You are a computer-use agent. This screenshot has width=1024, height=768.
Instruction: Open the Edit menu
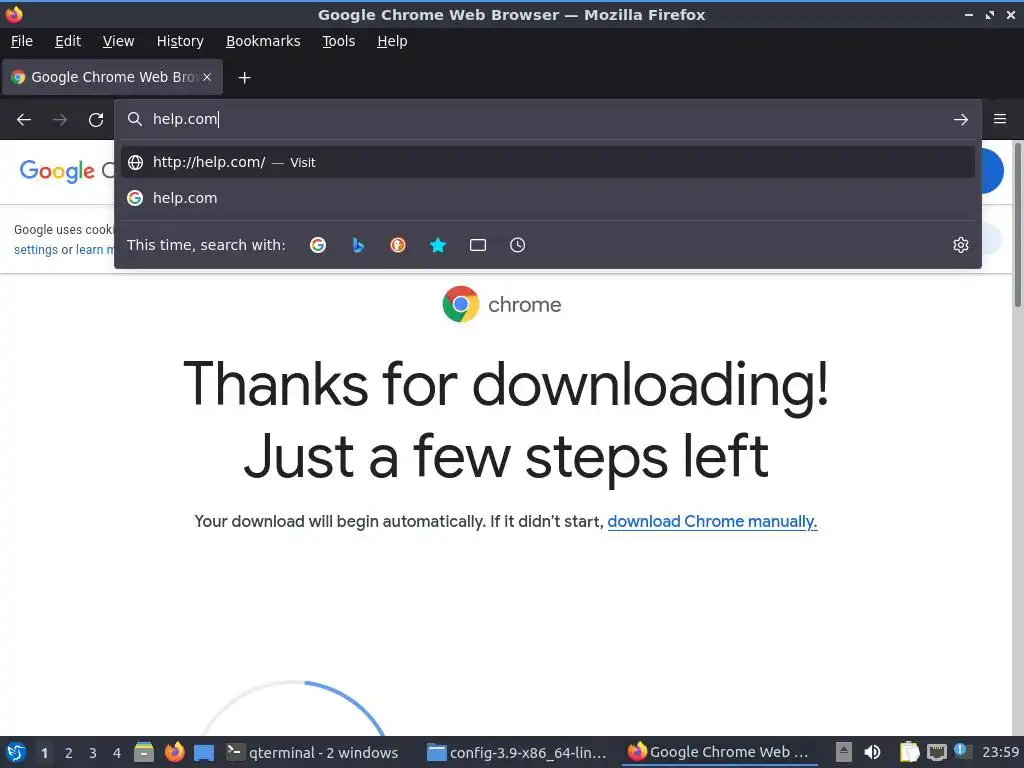(x=68, y=41)
